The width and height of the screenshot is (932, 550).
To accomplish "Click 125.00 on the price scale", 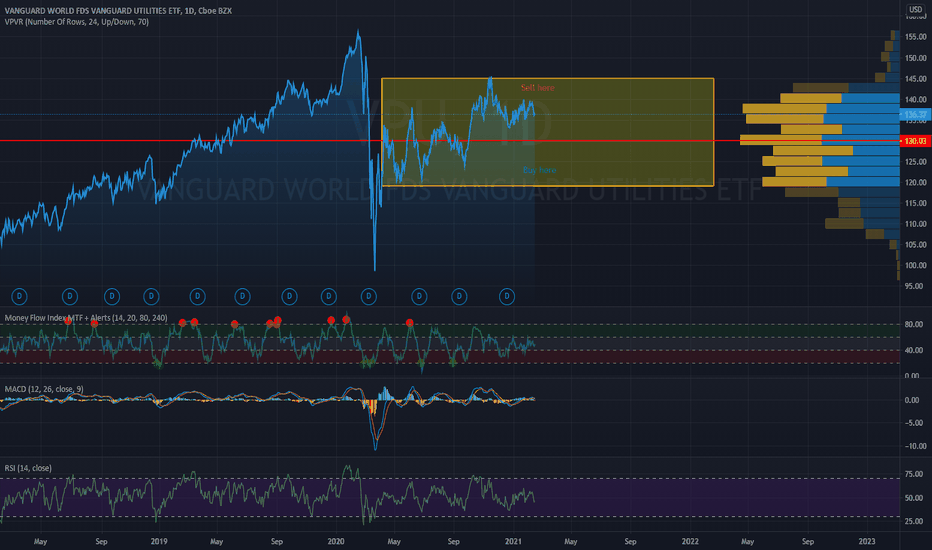I will (915, 162).
